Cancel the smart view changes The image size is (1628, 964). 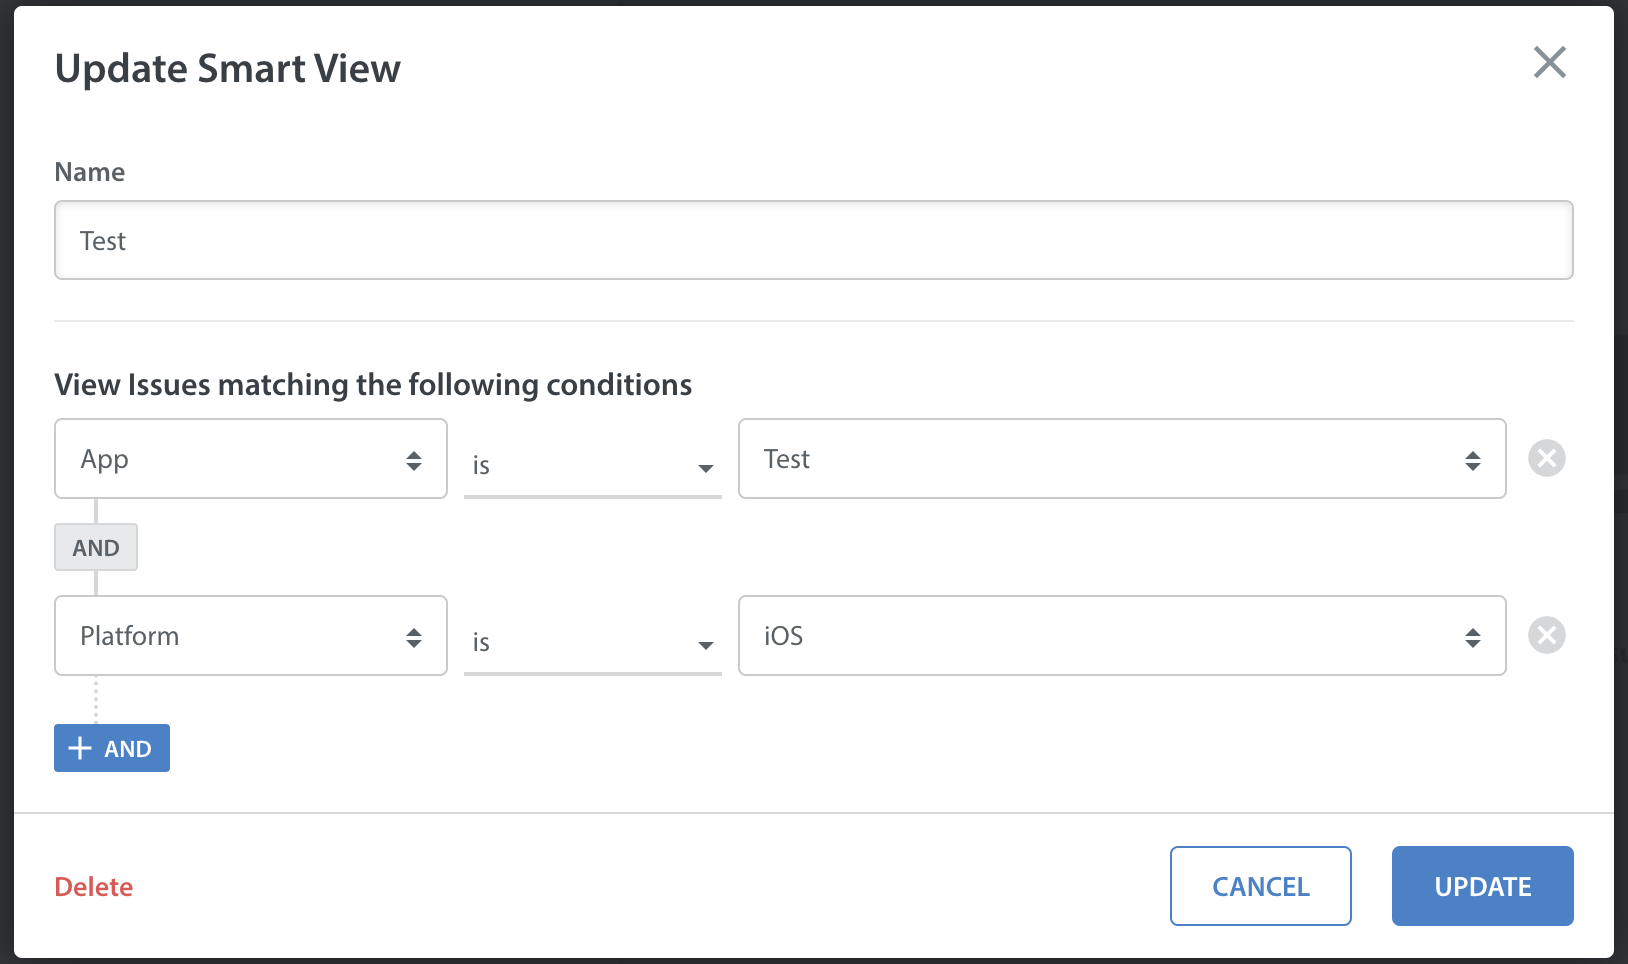coord(1261,886)
